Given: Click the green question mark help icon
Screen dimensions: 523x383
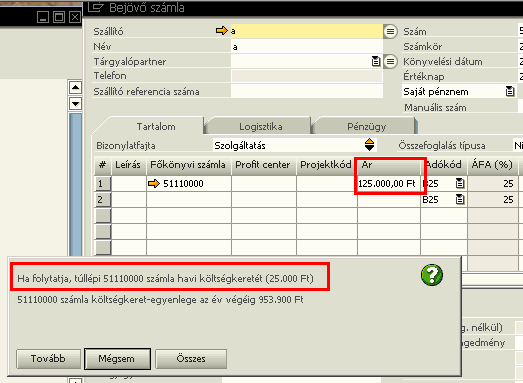Looking at the screenshot, I should click(x=432, y=275).
